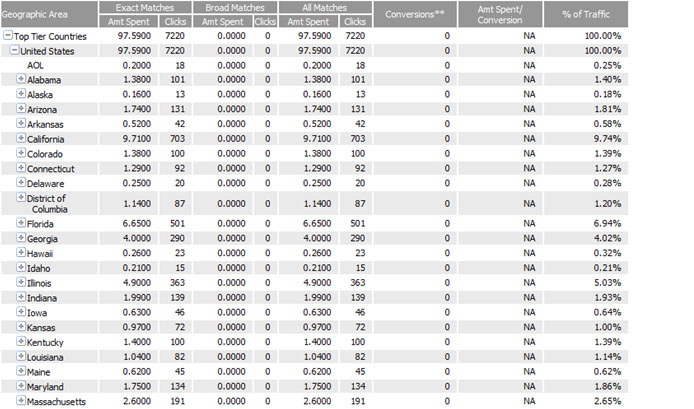Click Arizona's 1.81% traffic value
Image resolution: width=694 pixels, height=409 pixels.
coord(607,109)
